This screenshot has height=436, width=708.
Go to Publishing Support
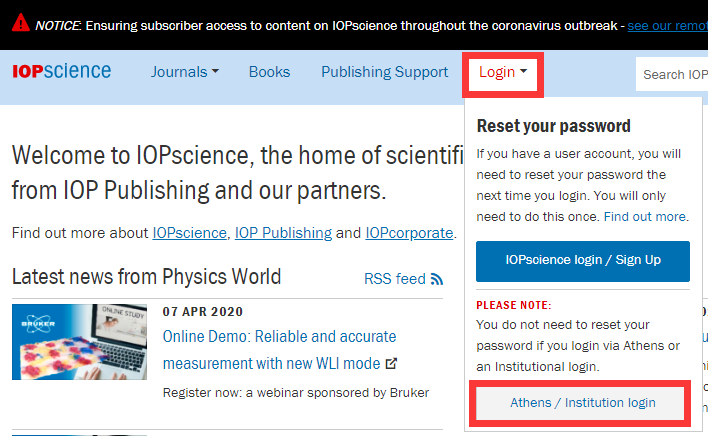coord(384,72)
